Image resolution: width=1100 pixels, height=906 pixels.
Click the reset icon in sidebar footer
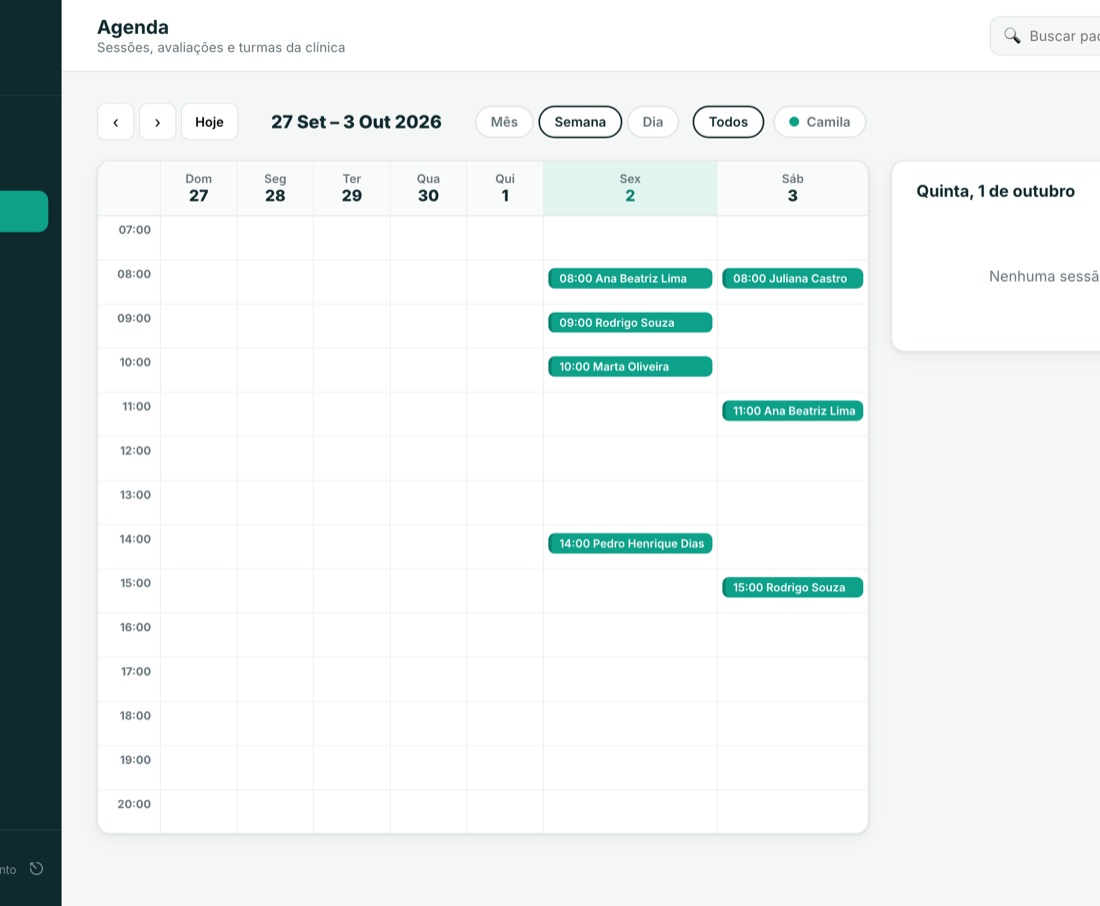[x=36, y=869]
